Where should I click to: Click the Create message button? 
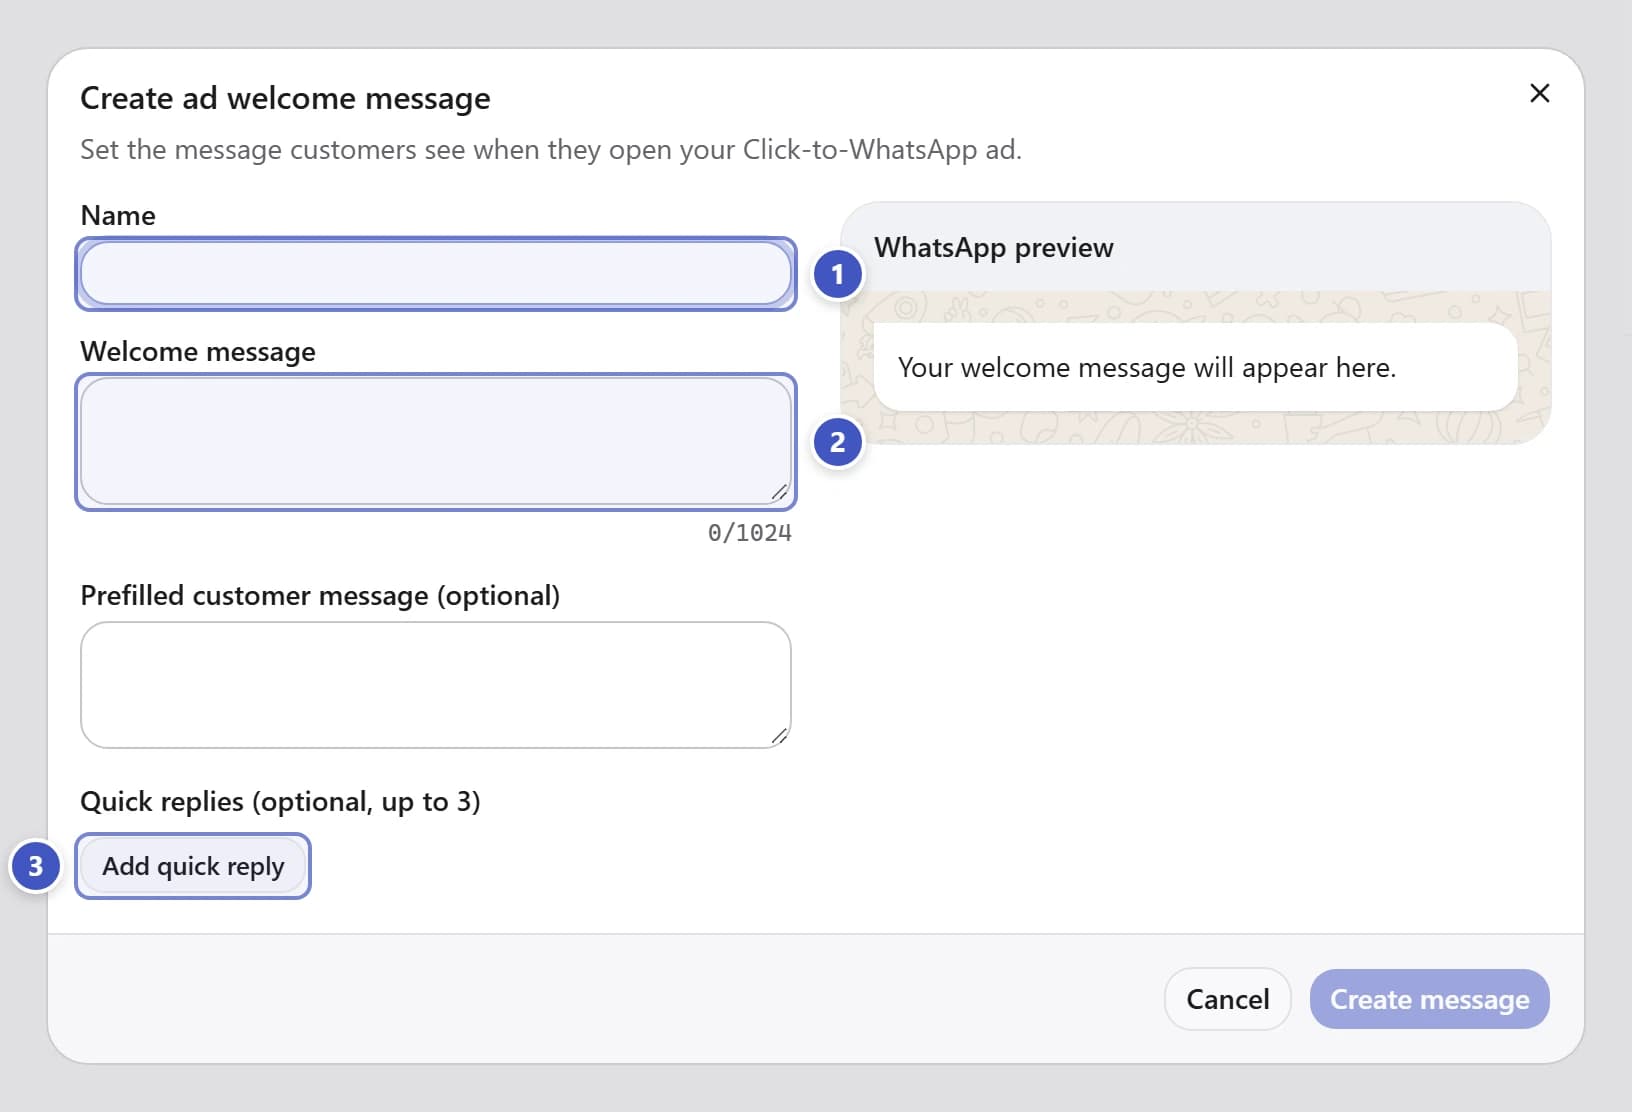[1429, 999]
